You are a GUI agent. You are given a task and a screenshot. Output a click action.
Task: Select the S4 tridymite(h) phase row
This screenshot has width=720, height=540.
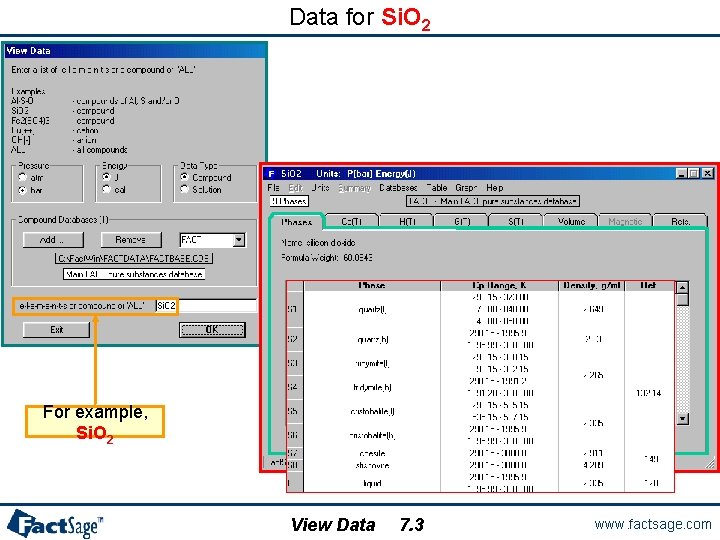[x=480, y=387]
